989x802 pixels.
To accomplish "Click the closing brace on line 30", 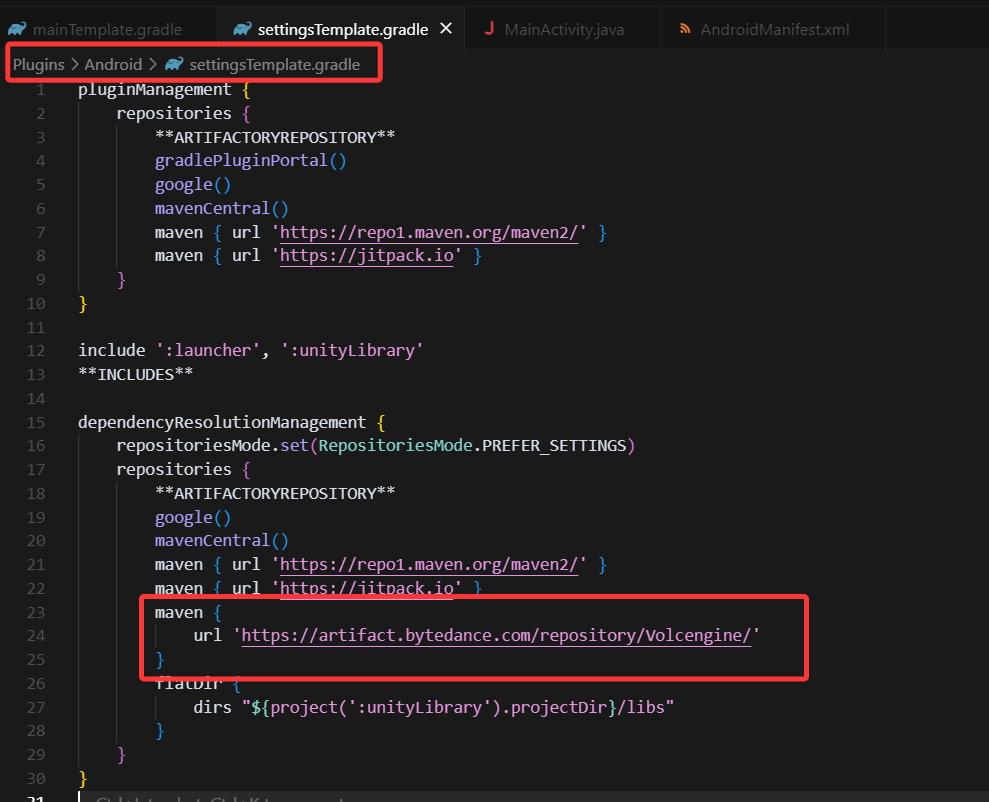I will (x=83, y=779).
